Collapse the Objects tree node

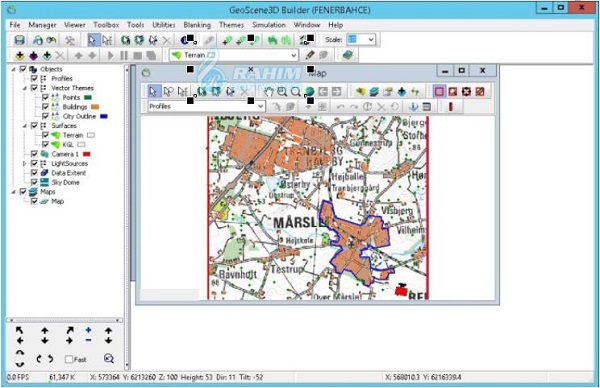click(x=14, y=69)
